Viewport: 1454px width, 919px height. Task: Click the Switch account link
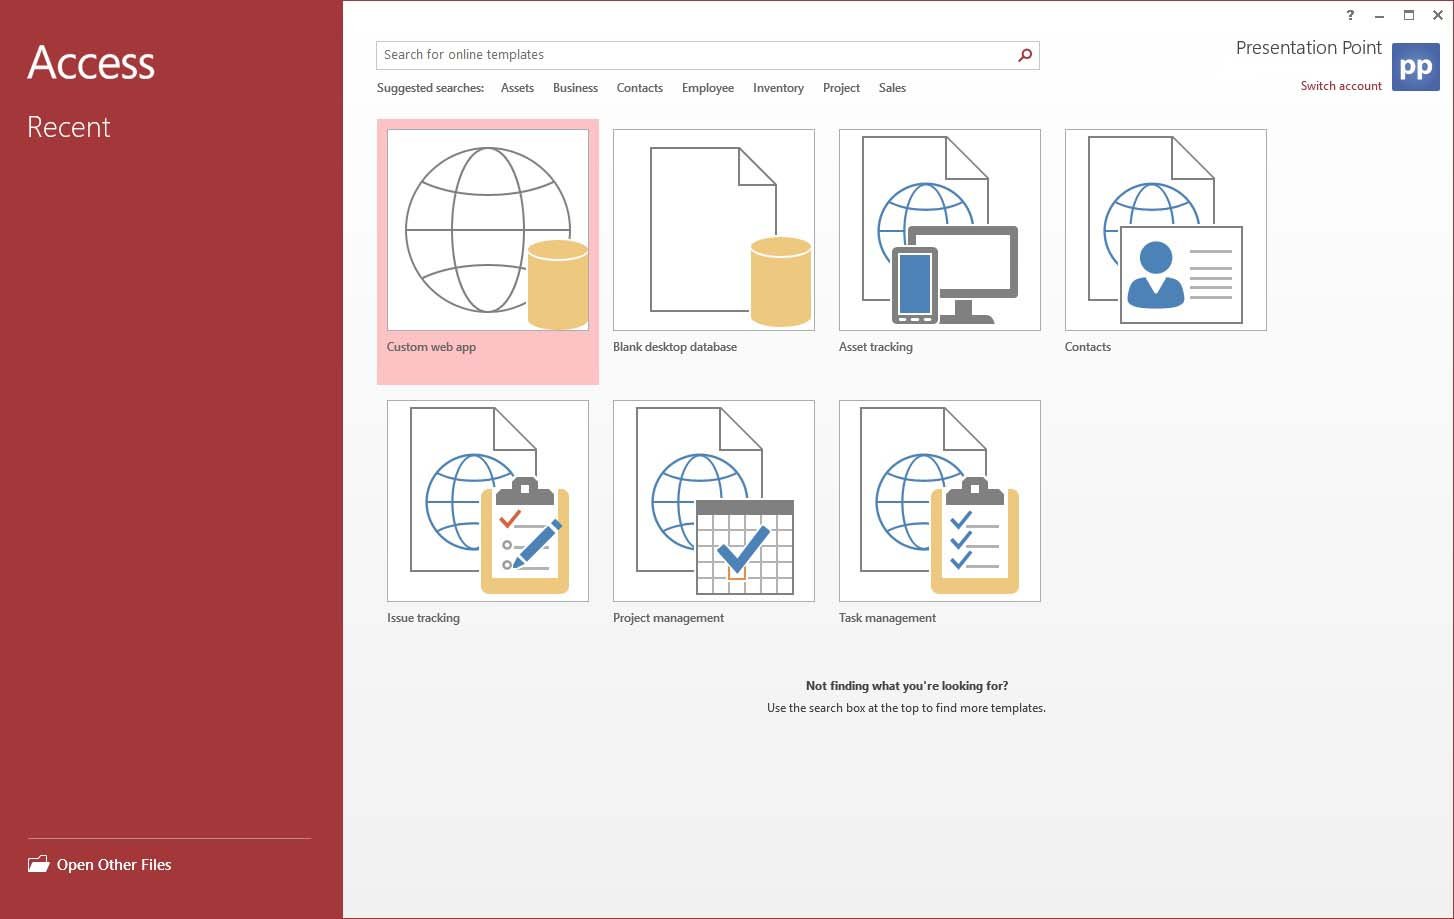[1341, 86]
